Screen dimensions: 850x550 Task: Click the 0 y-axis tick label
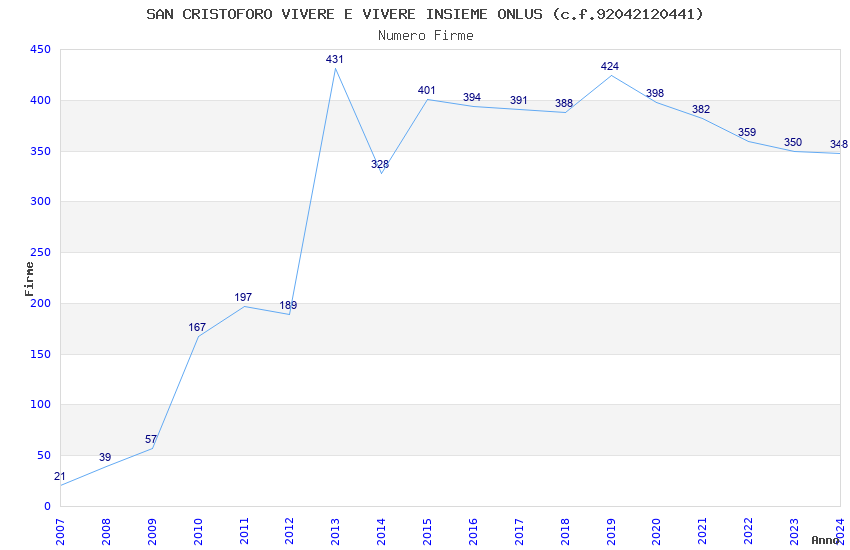pos(48,507)
